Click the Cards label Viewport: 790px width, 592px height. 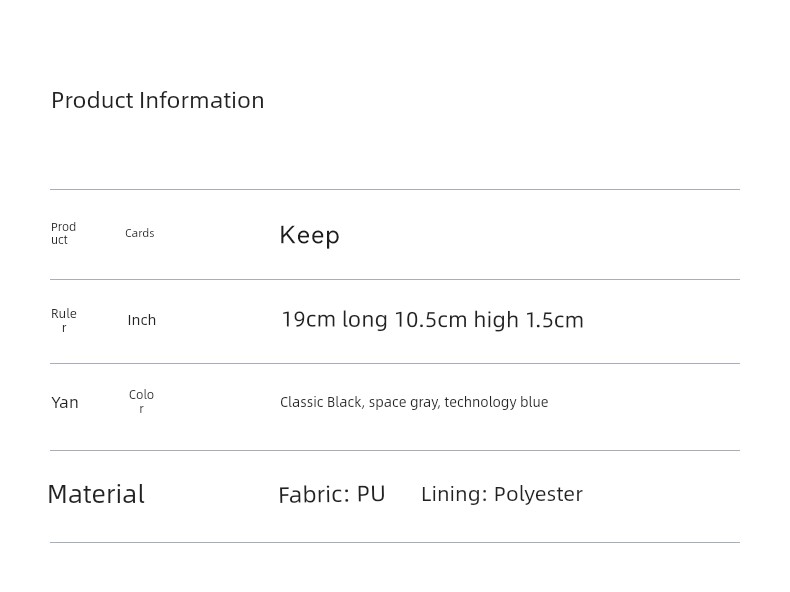coord(140,233)
